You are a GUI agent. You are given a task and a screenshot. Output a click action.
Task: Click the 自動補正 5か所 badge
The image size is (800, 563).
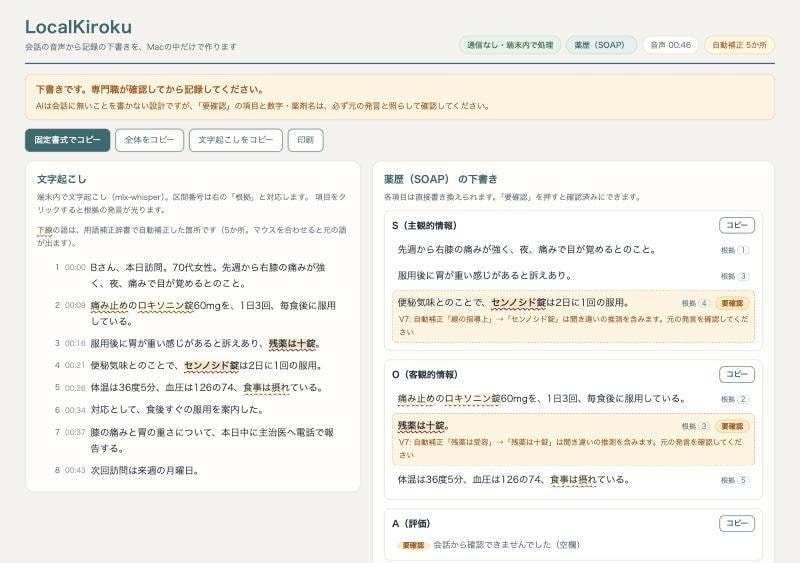[x=739, y=45]
